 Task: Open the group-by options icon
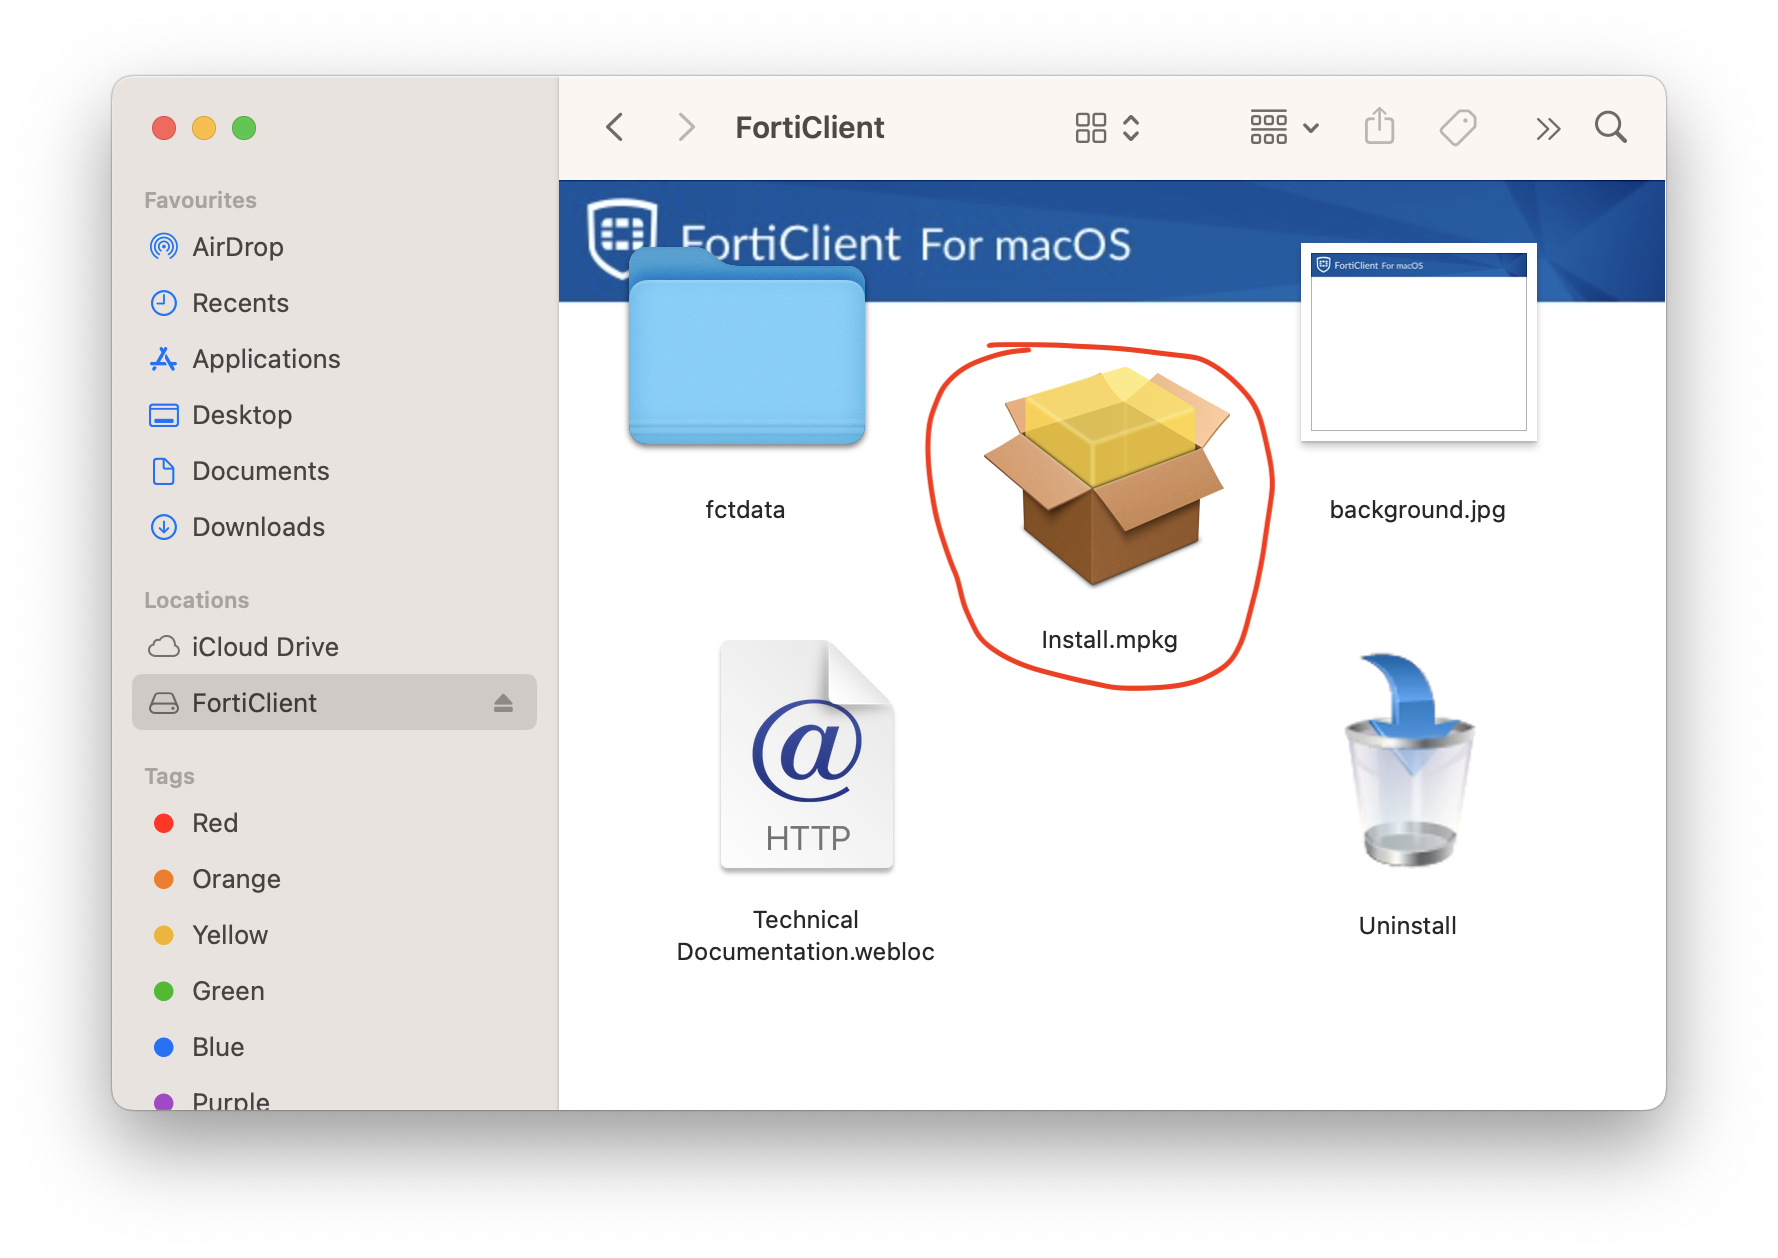pyautogui.click(x=1268, y=127)
